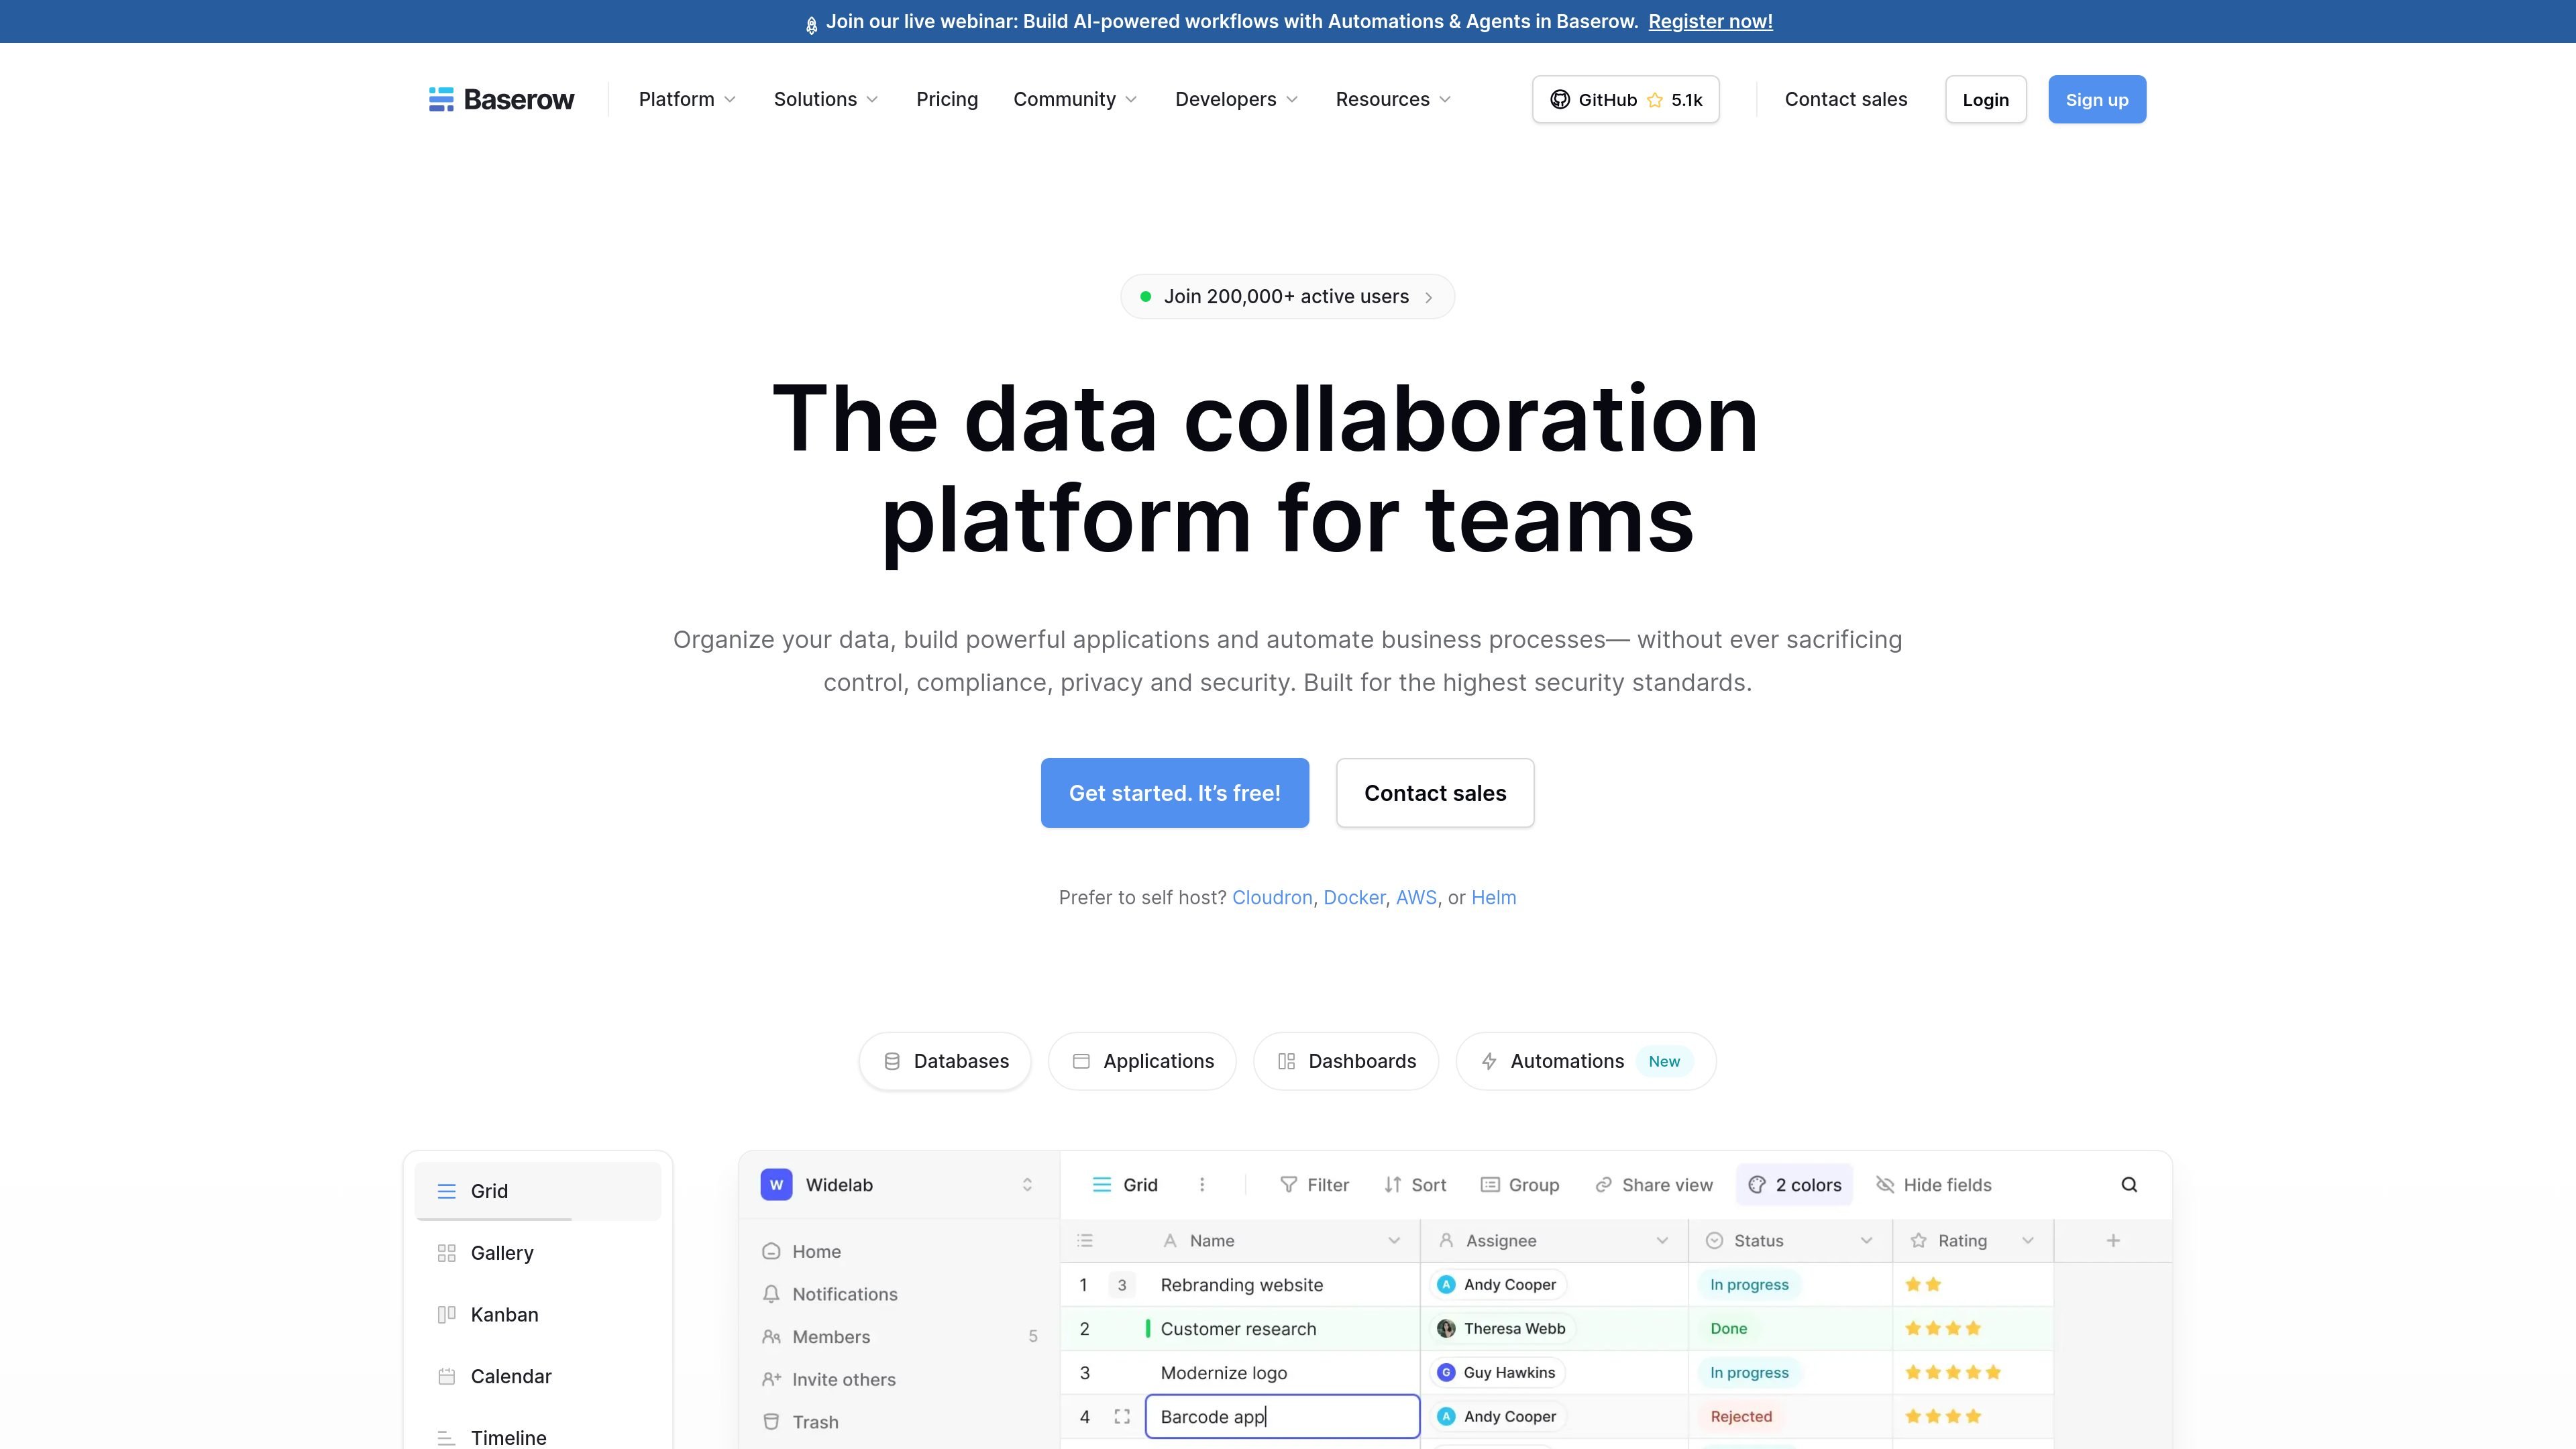Click the Login button
Viewport: 2576px width, 1449px height.
[x=1985, y=99]
